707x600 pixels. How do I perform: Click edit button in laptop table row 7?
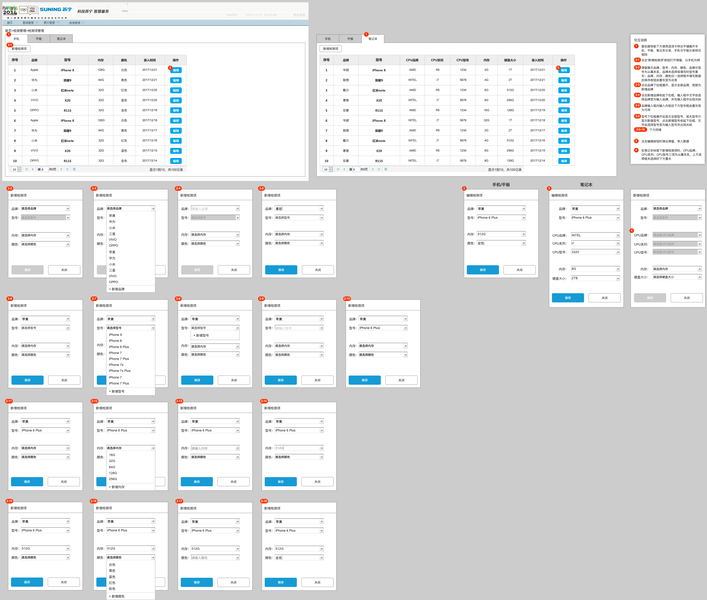pyautogui.click(x=564, y=131)
